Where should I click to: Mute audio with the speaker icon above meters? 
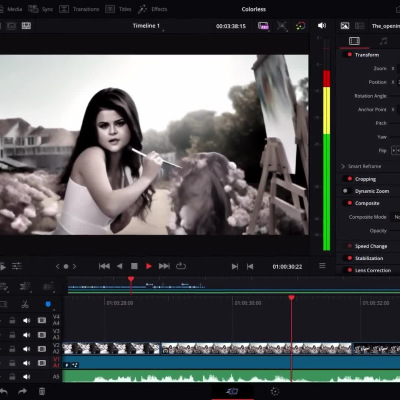322,26
